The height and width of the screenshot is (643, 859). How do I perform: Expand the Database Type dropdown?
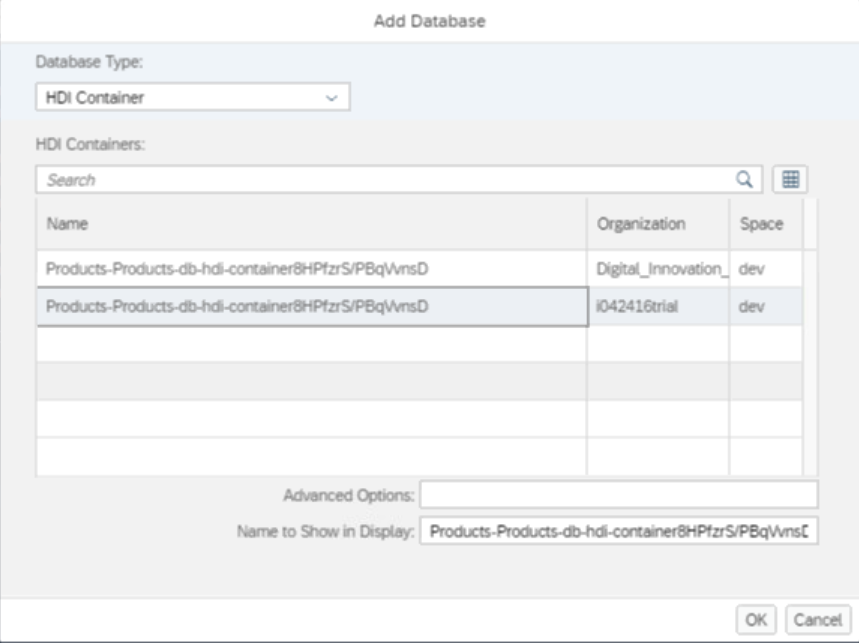click(193, 97)
